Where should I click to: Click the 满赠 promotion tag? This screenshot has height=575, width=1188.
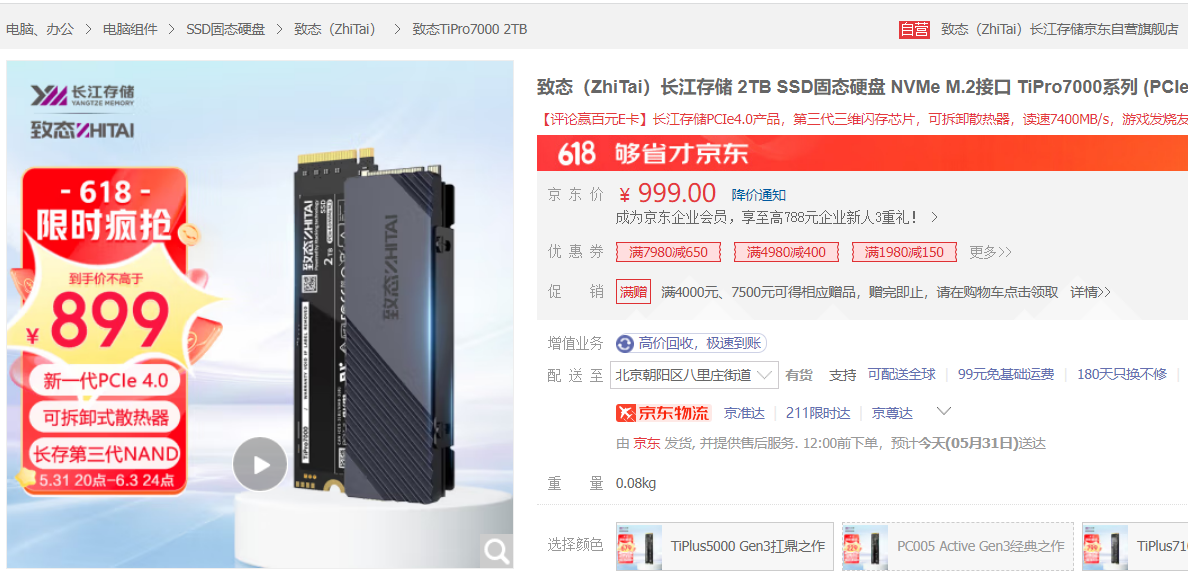click(633, 292)
